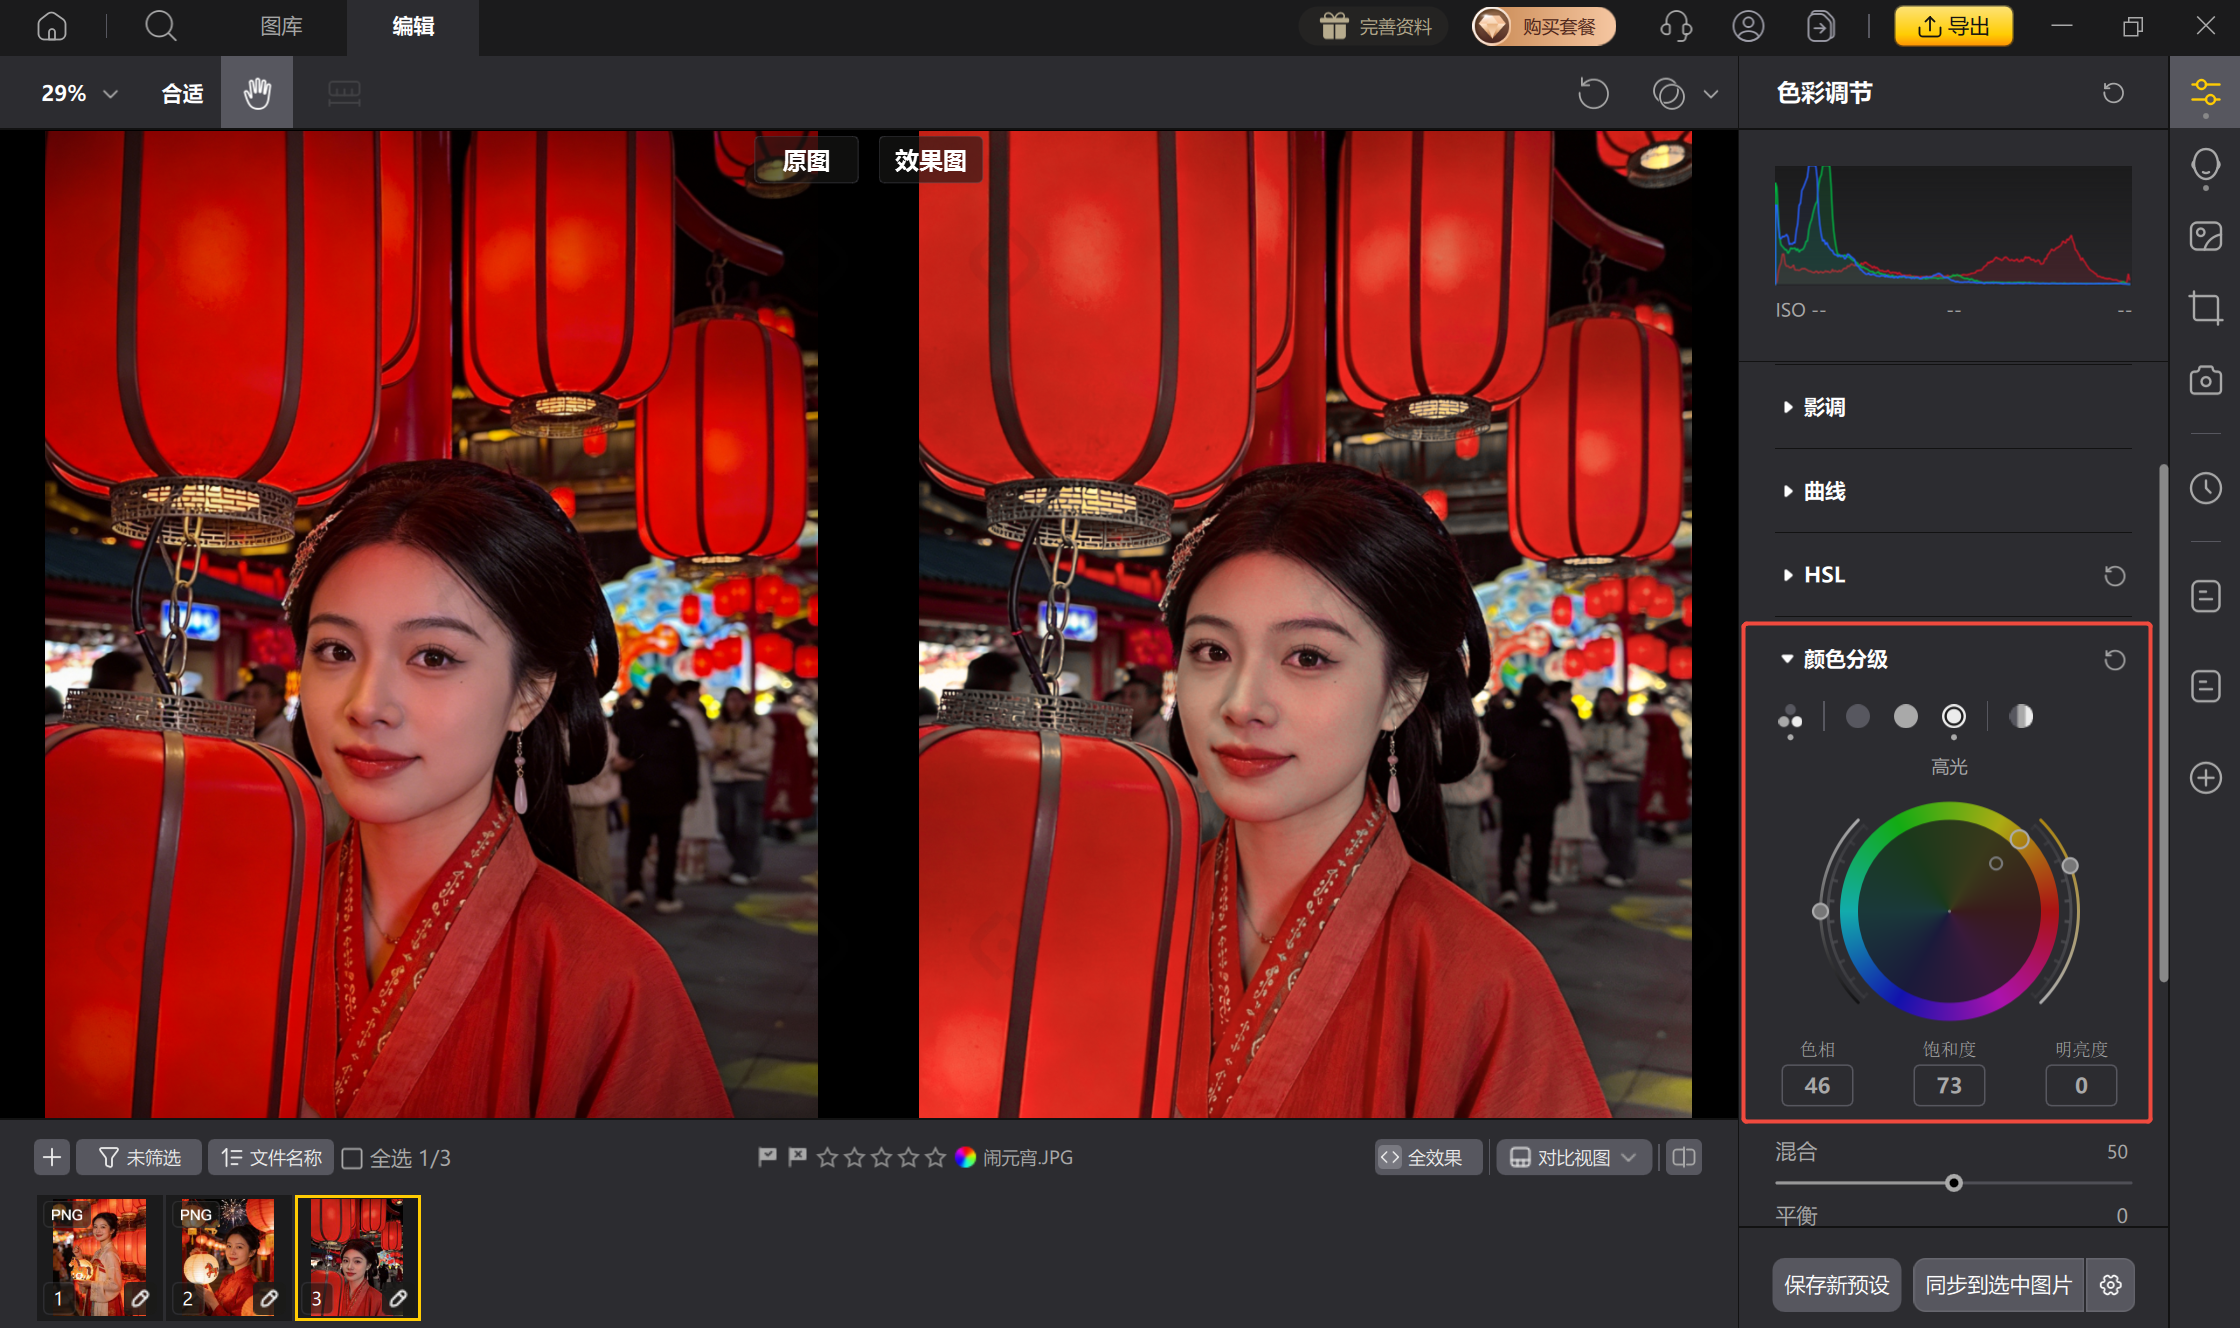Check the 全选 checkbox below the canvas
Viewport: 2240px width, 1328px height.
pos(352,1157)
